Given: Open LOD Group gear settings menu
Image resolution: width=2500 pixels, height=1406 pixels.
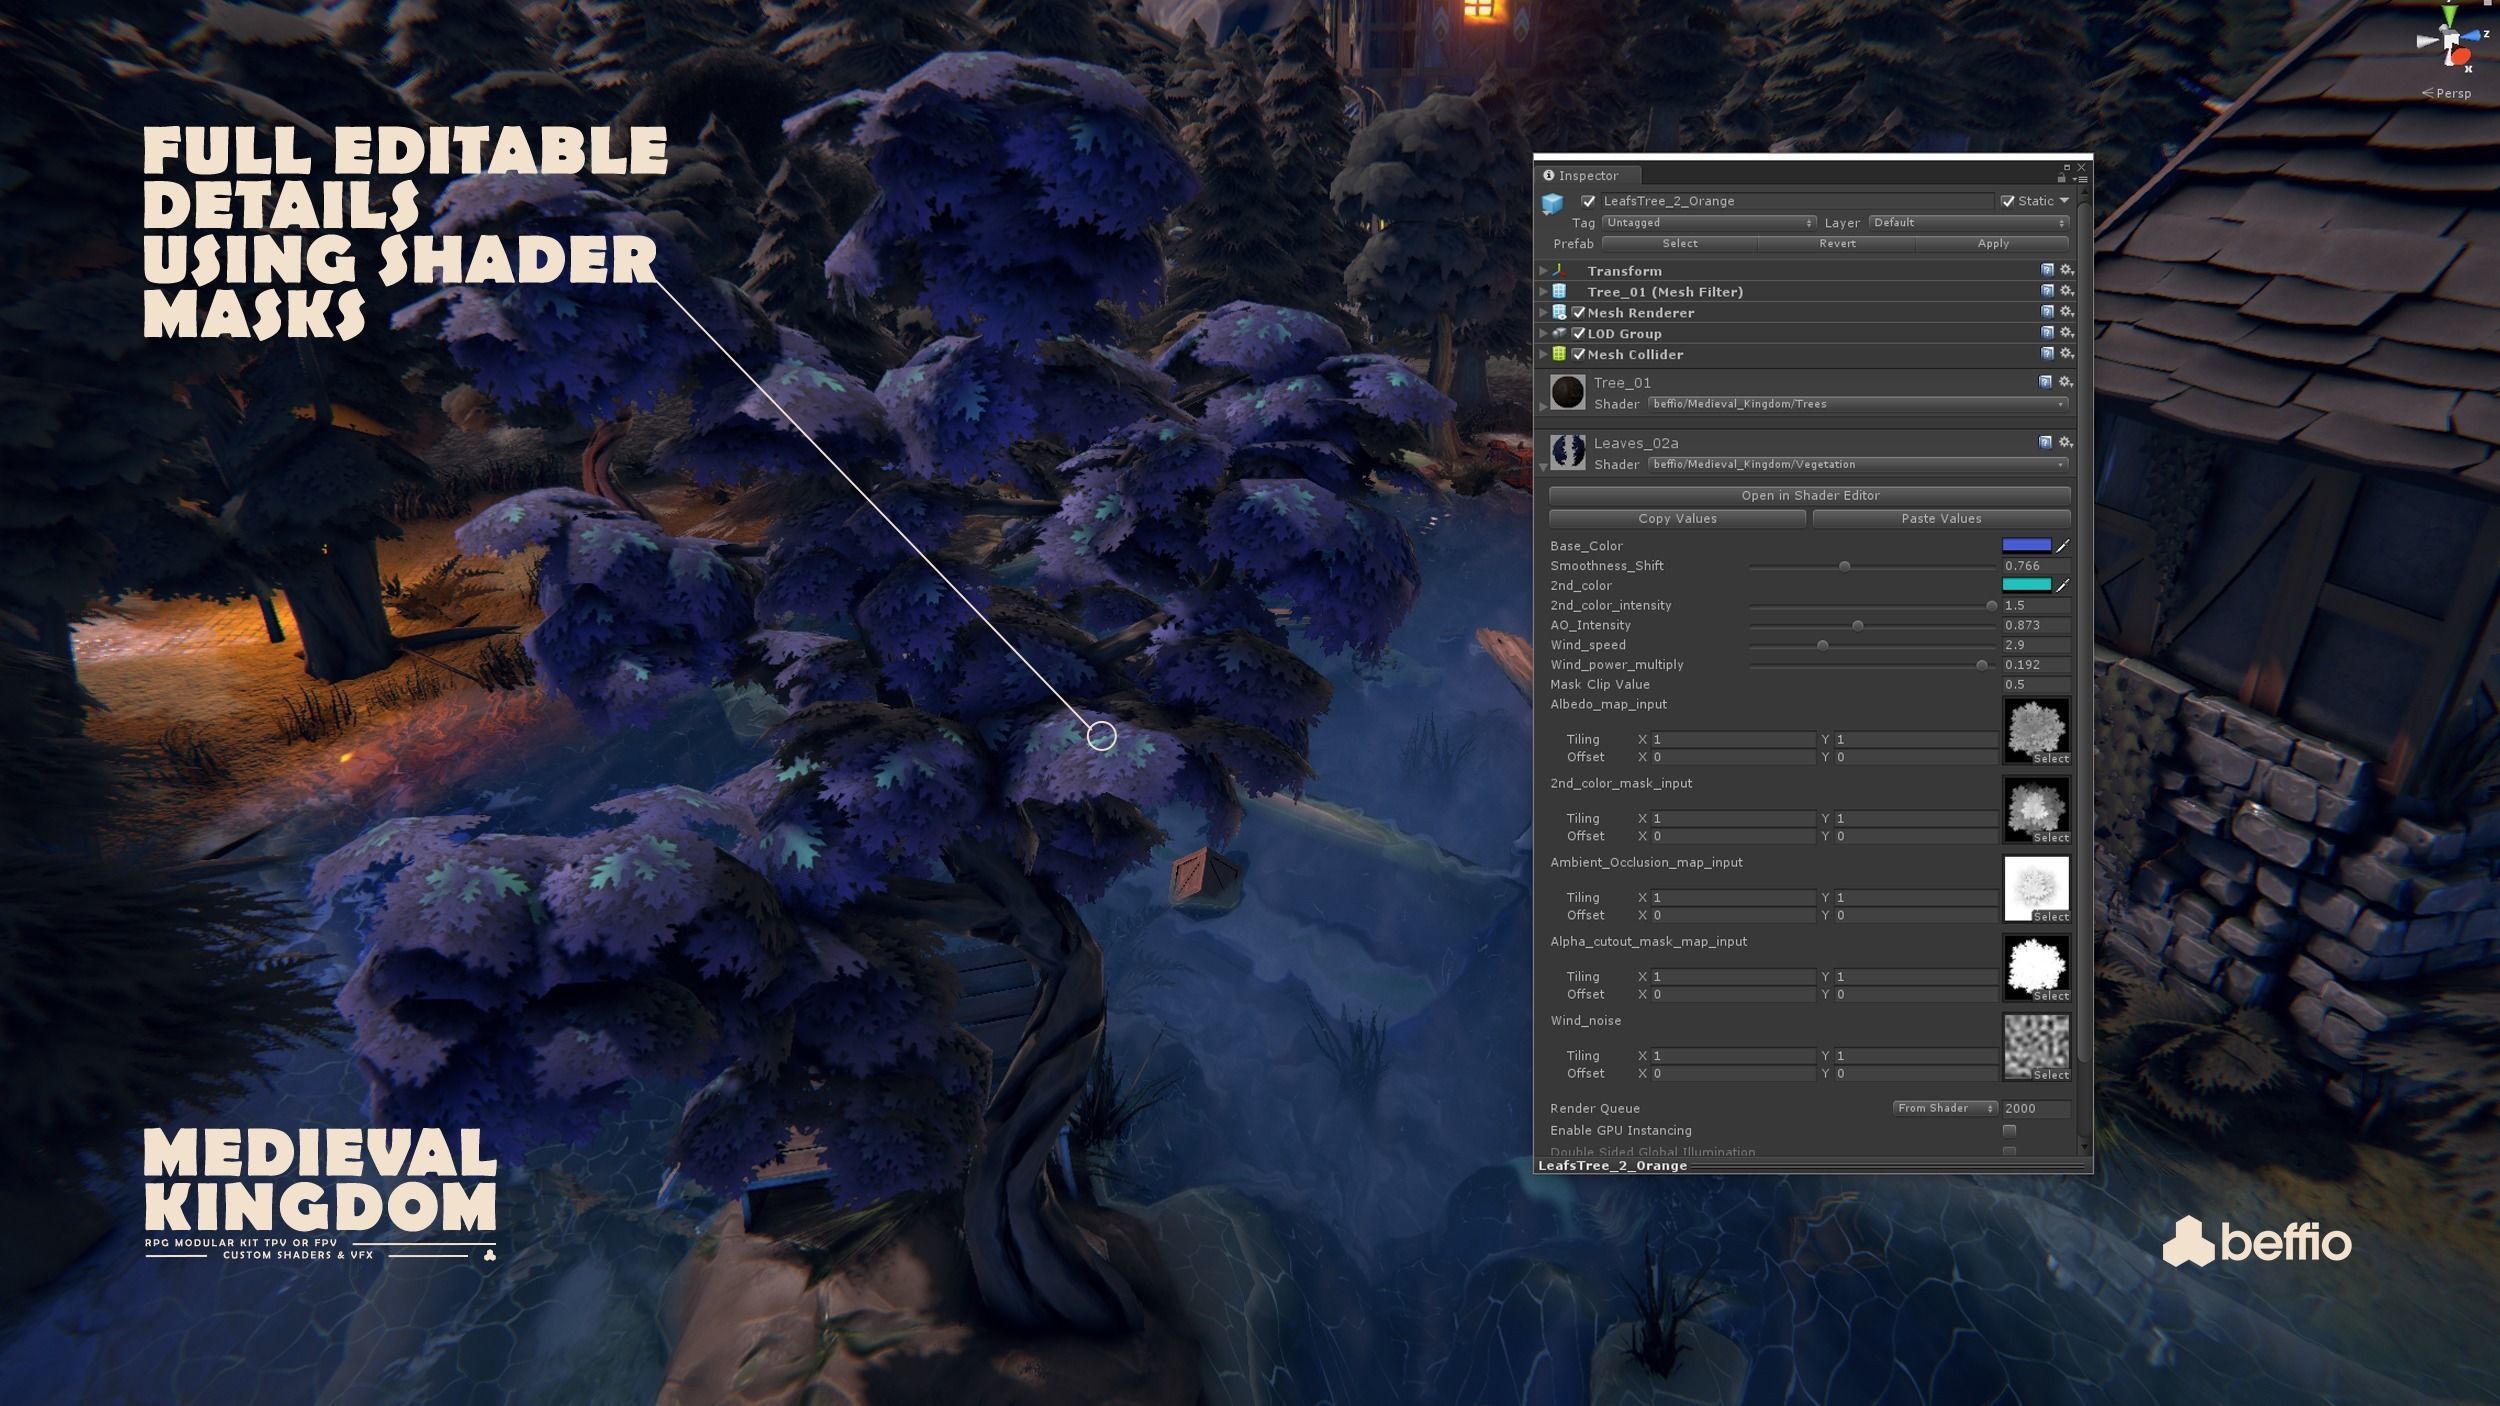Looking at the screenshot, I should [2066, 333].
